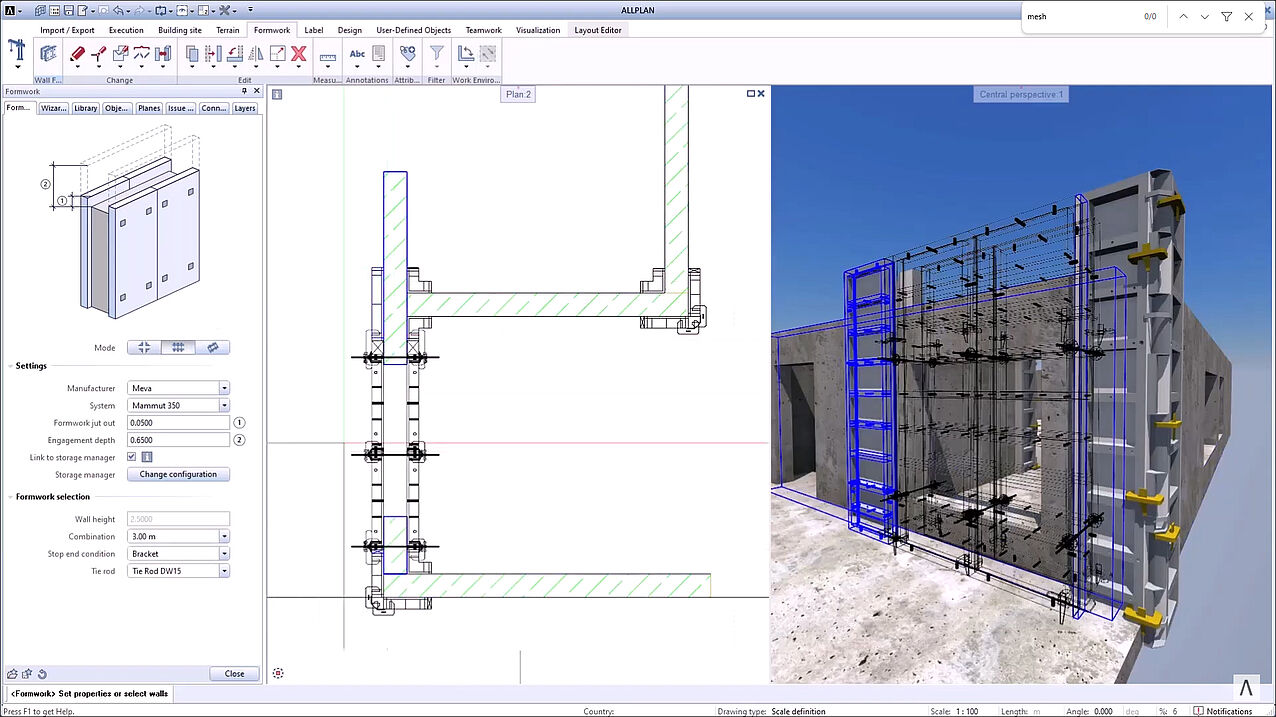
Task: Select the middle Mode toggle button
Action: [x=178, y=347]
